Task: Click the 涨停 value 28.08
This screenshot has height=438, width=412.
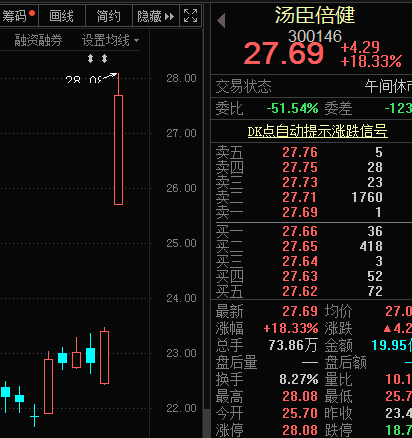Action: tap(300, 430)
